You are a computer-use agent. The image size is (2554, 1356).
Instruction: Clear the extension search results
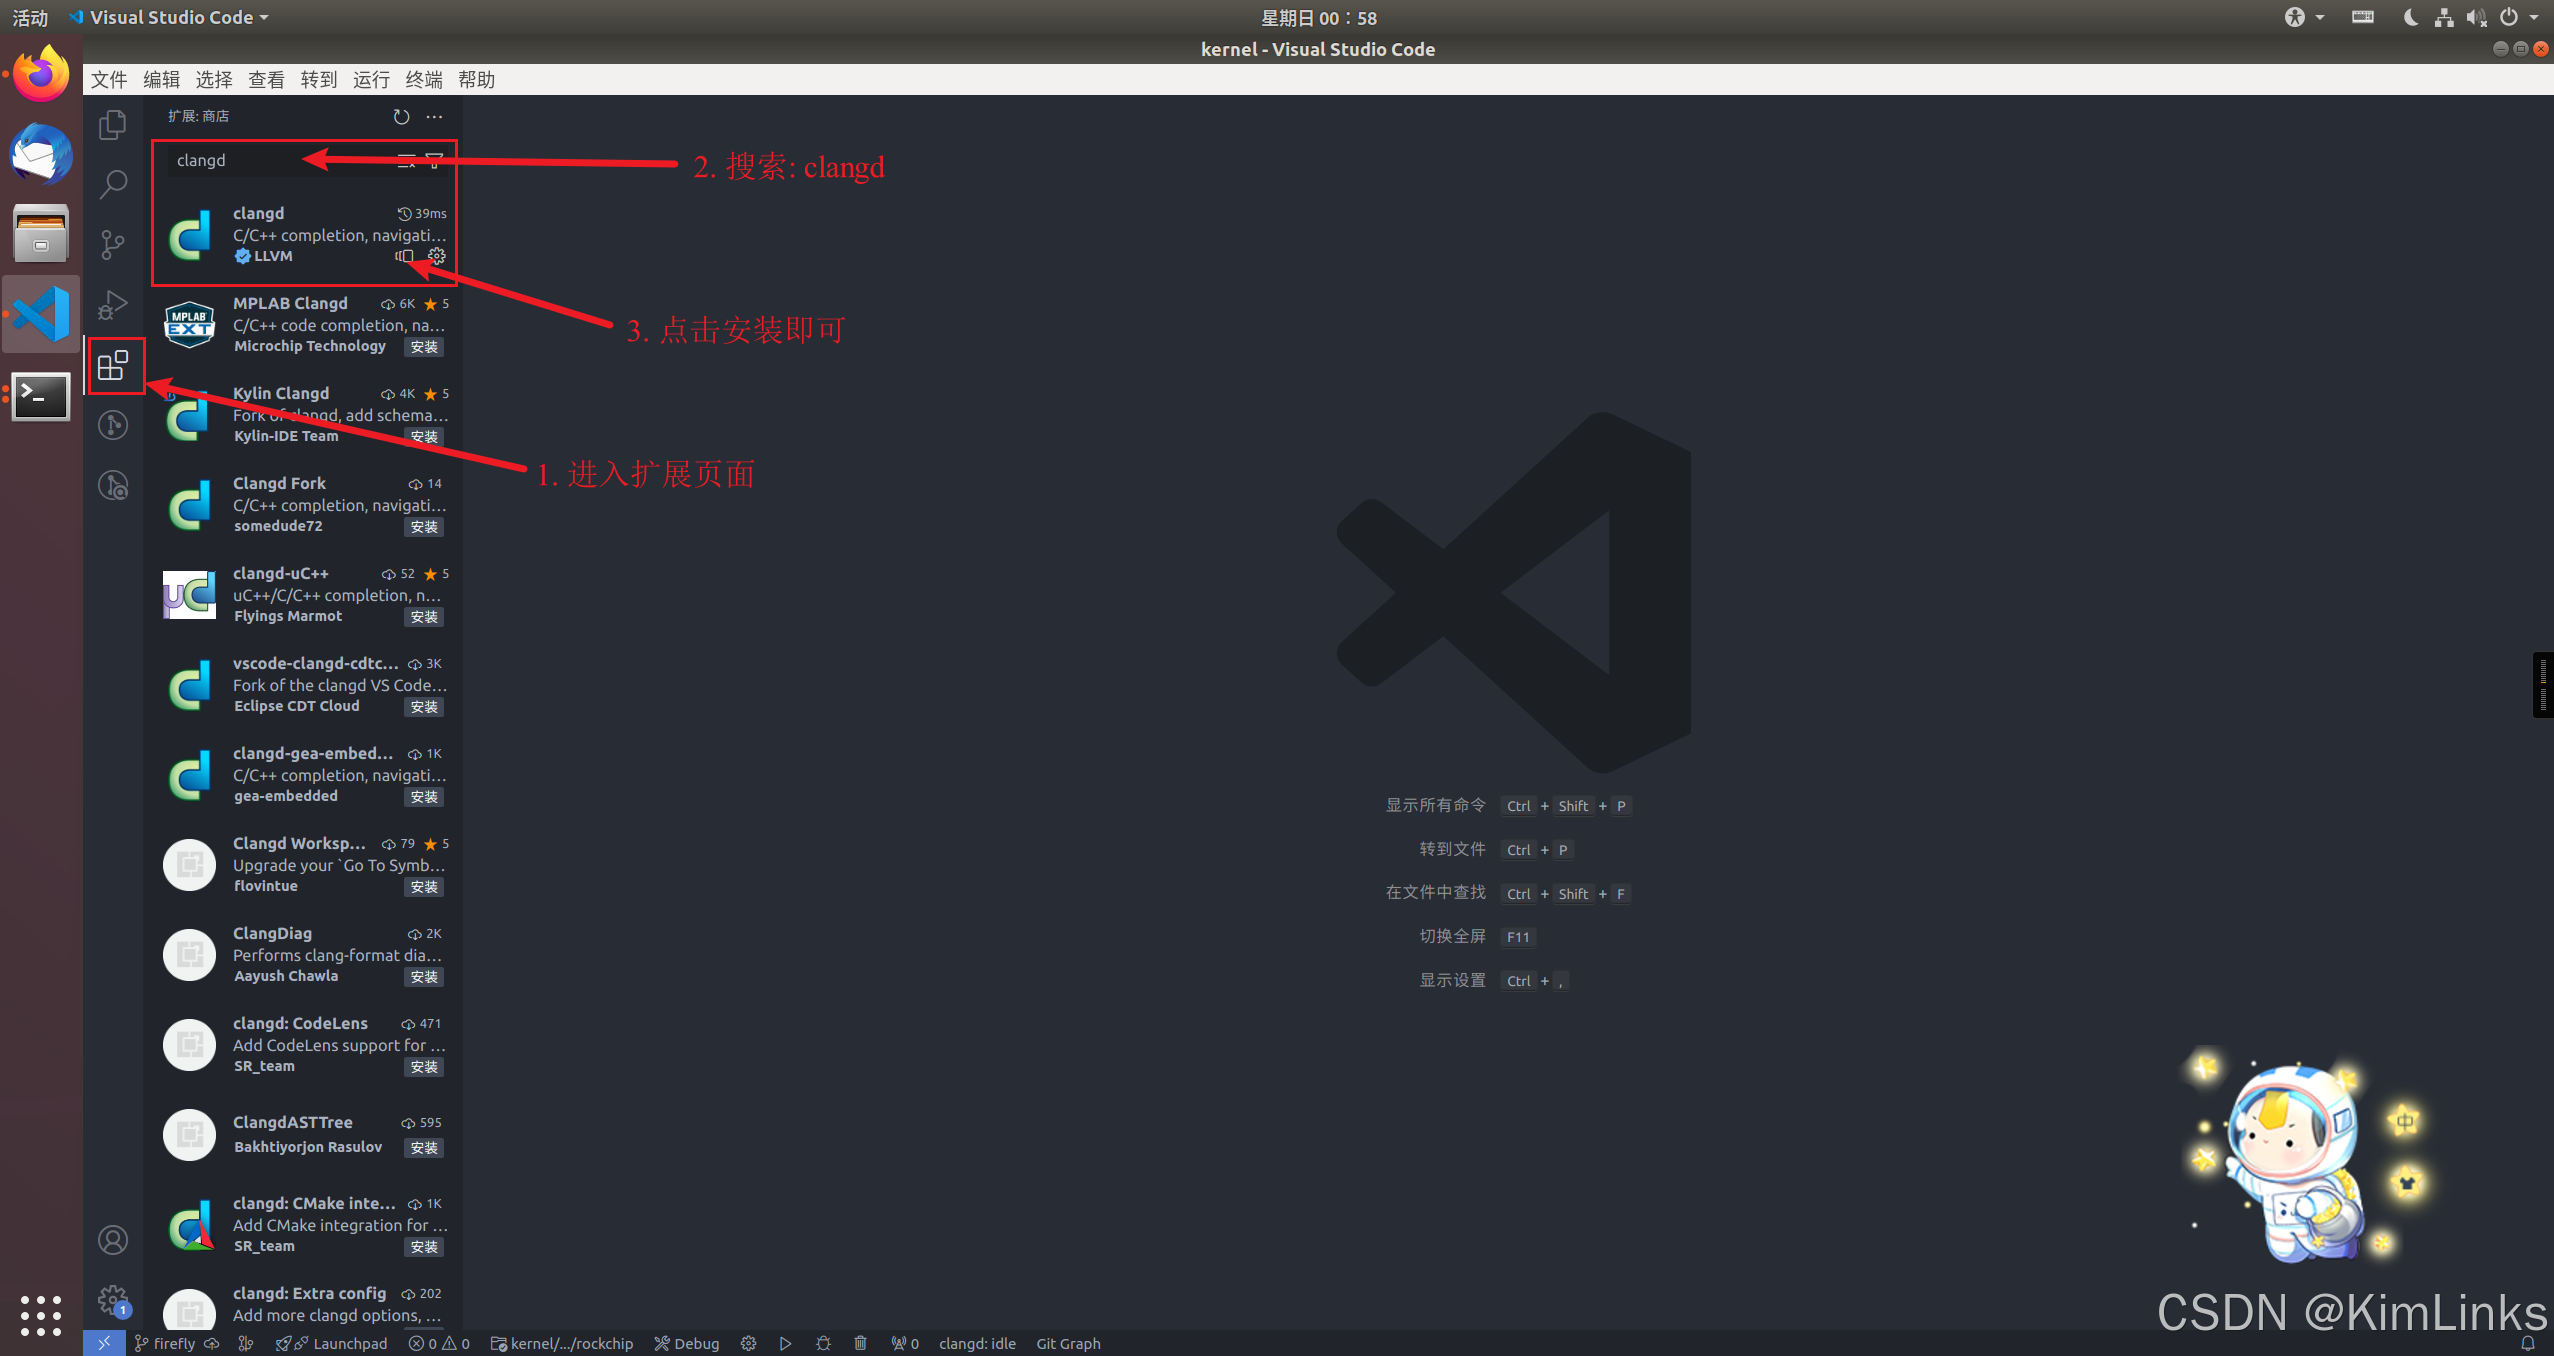point(406,160)
